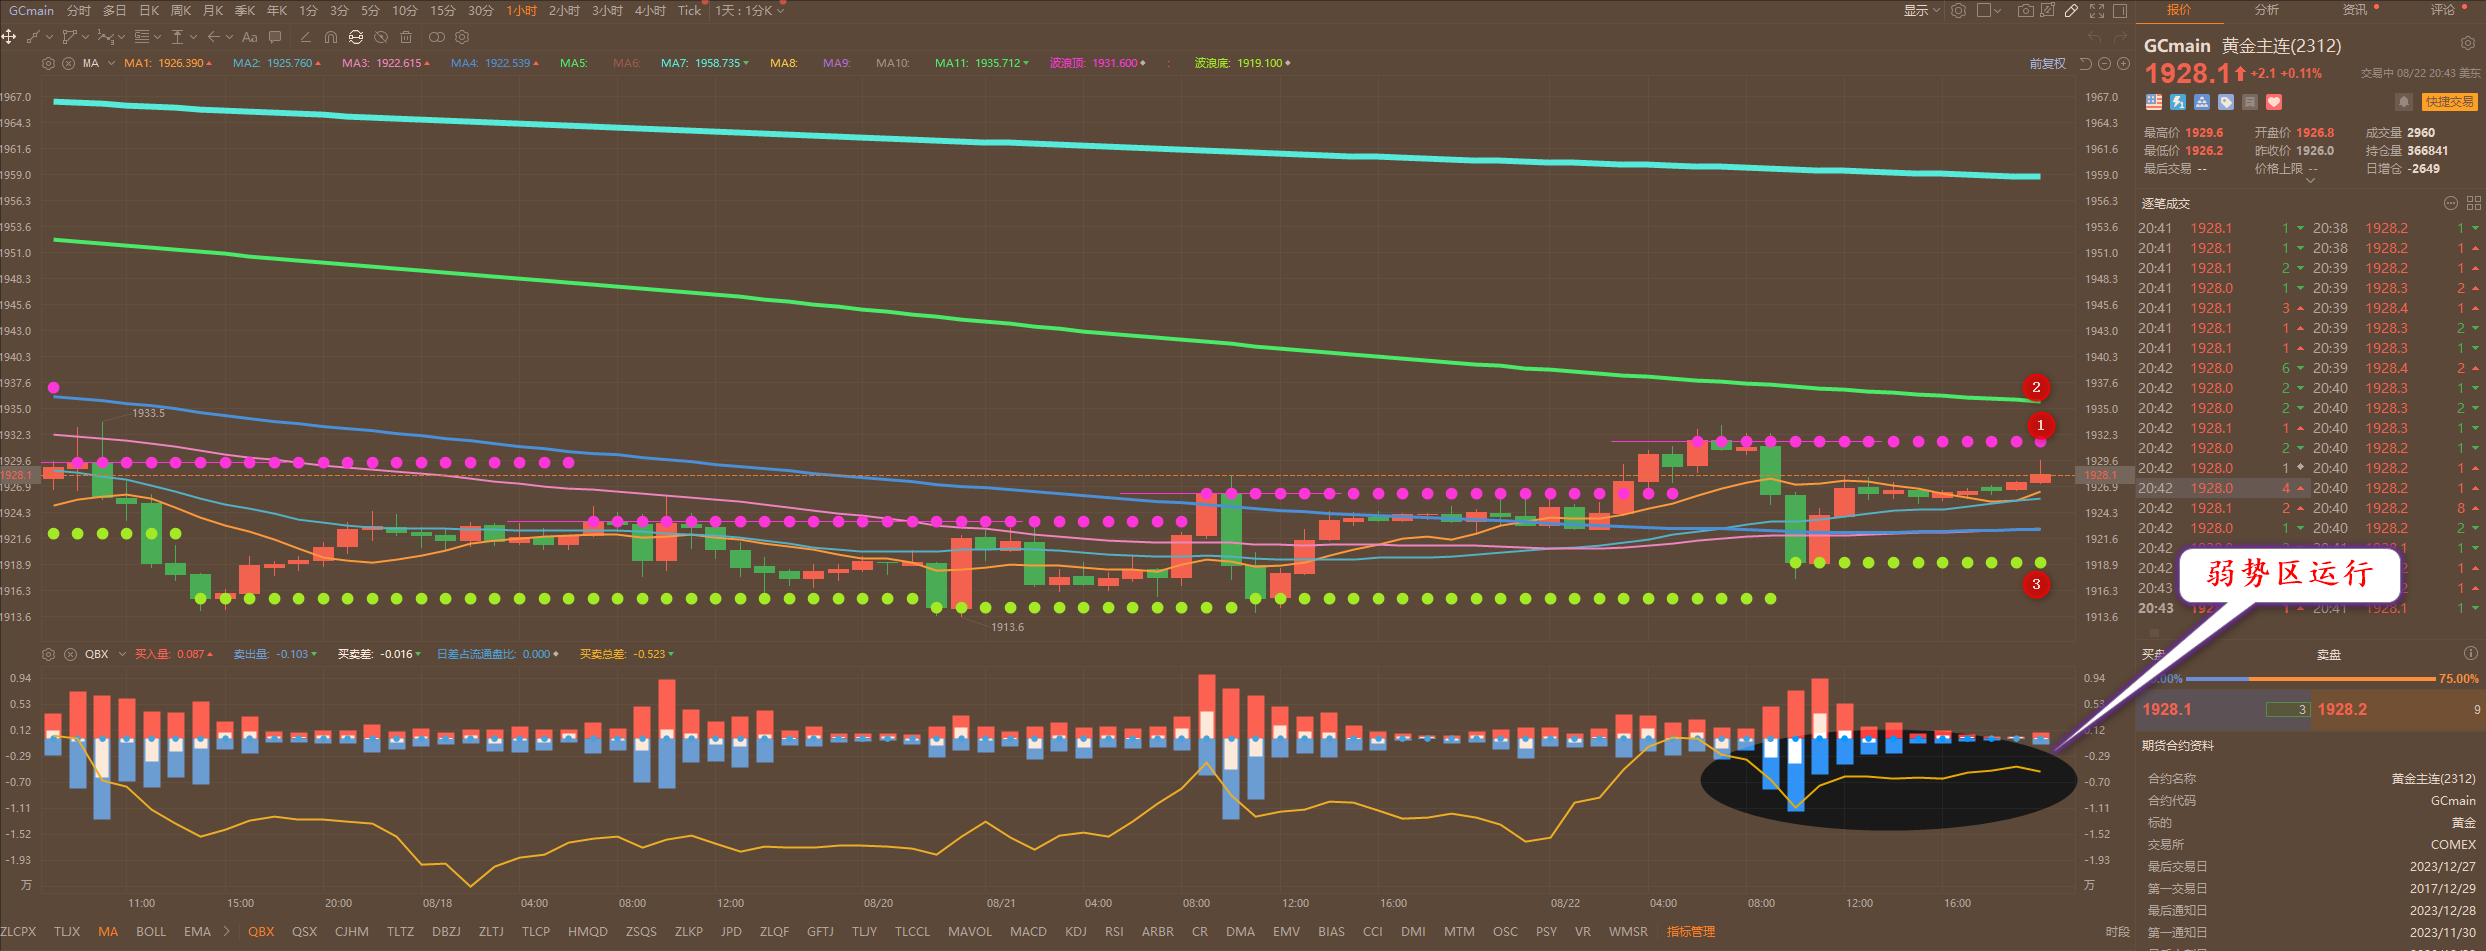Close the QBX indicator panel

70,654
